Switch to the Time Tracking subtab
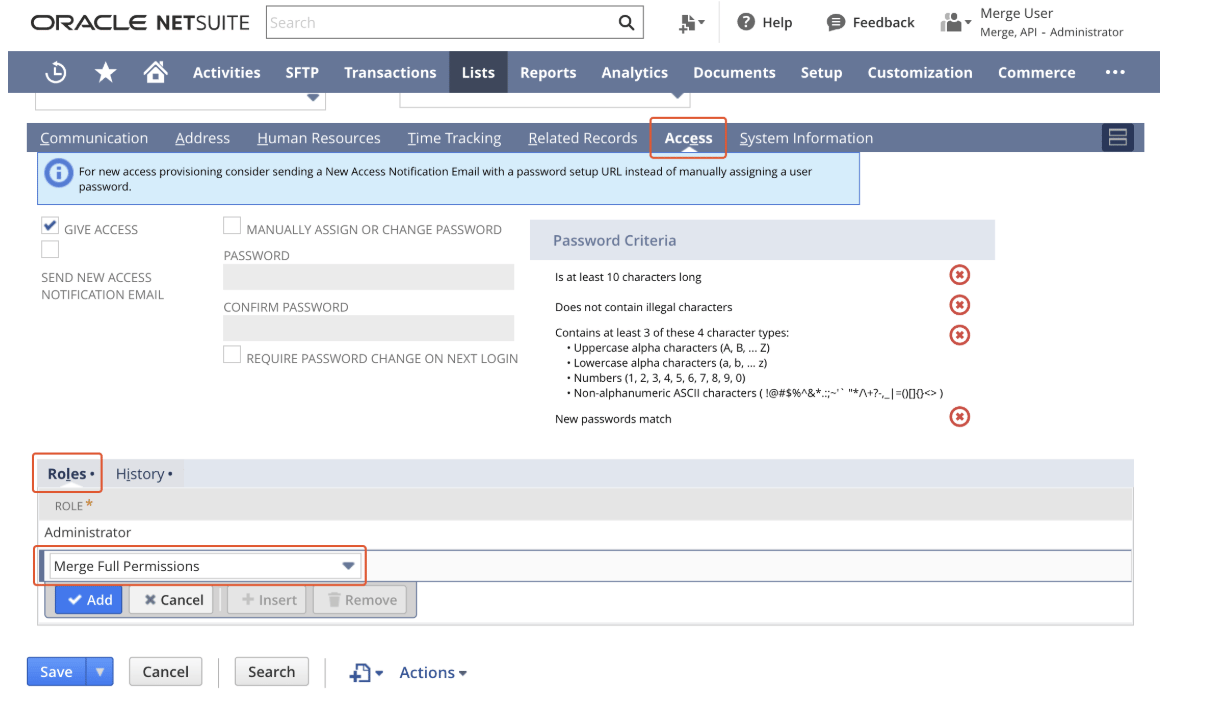This screenshot has width=1214, height=714. pos(454,138)
